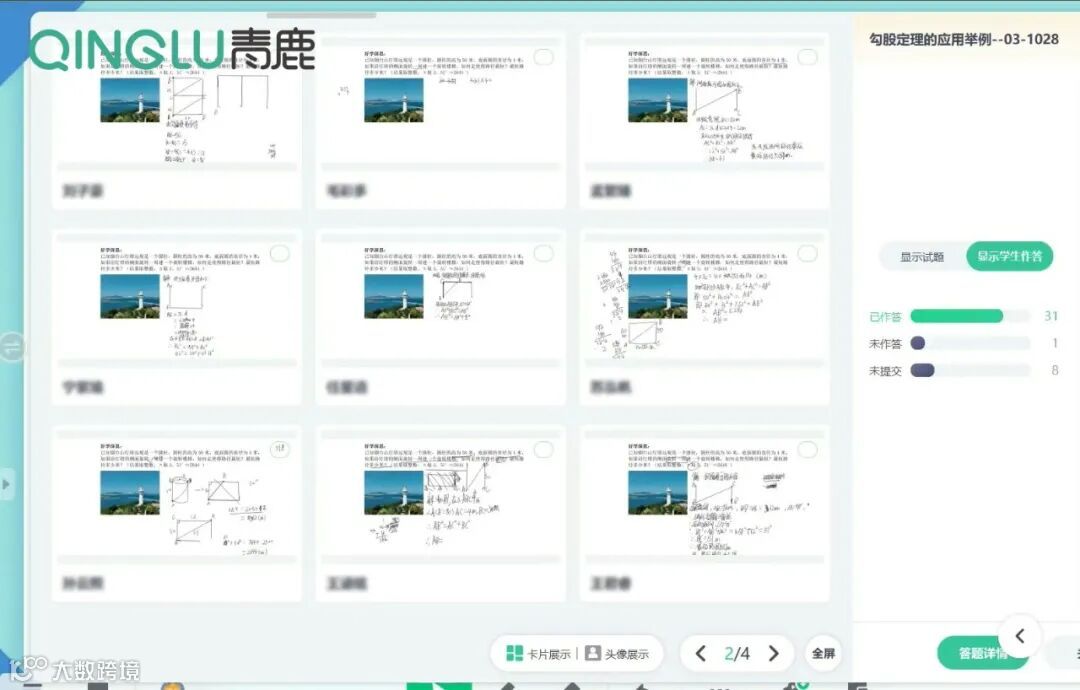1080x690 pixels.
Task: Tick selection circle on bottom-row right card
Action: coord(807,450)
